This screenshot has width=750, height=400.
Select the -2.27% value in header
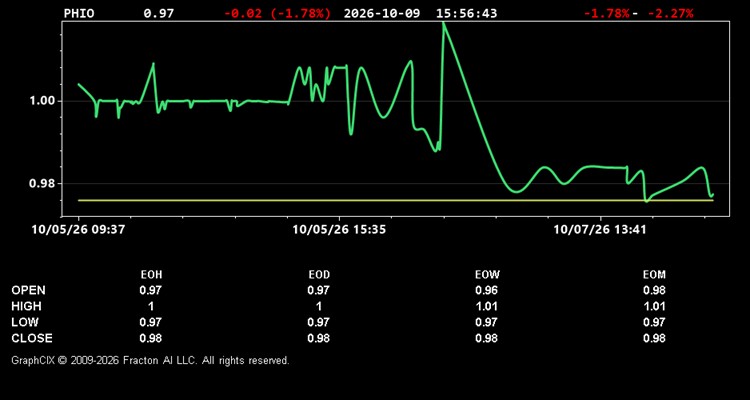tap(670, 13)
